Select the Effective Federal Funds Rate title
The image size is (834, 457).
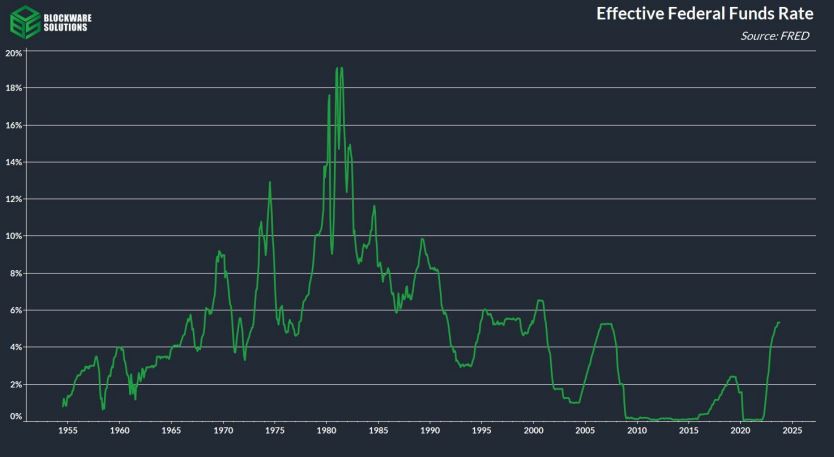[704, 14]
